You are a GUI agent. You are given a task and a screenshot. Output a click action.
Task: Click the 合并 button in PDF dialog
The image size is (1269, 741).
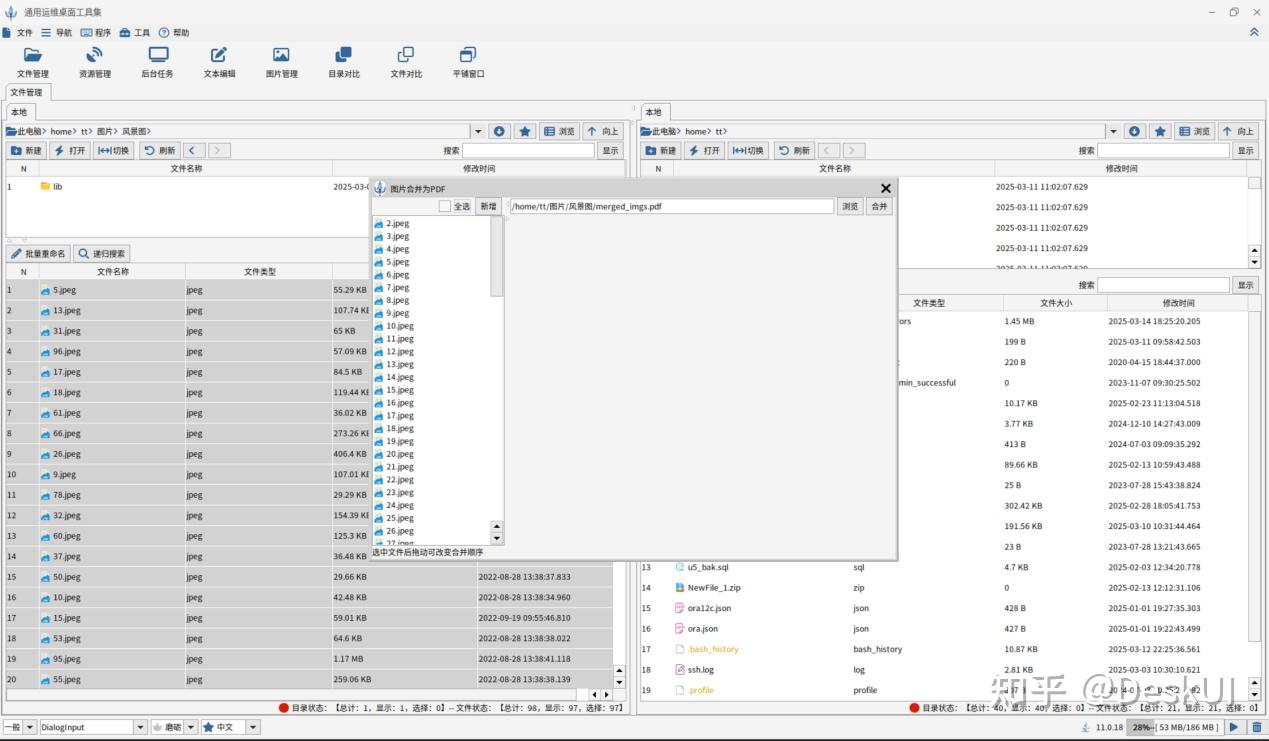pos(878,206)
